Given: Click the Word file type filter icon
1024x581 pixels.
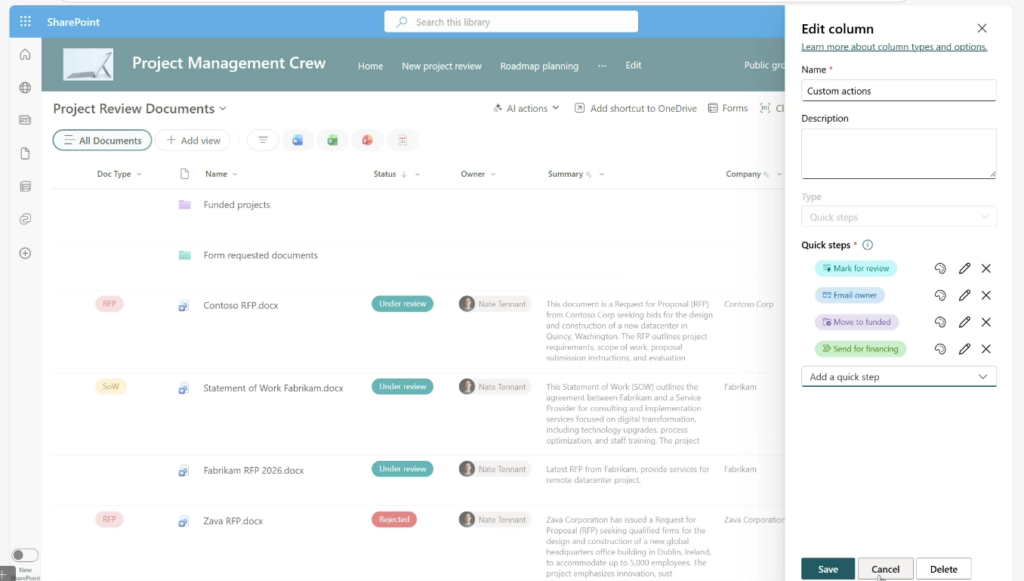Looking at the screenshot, I should click(297, 141).
